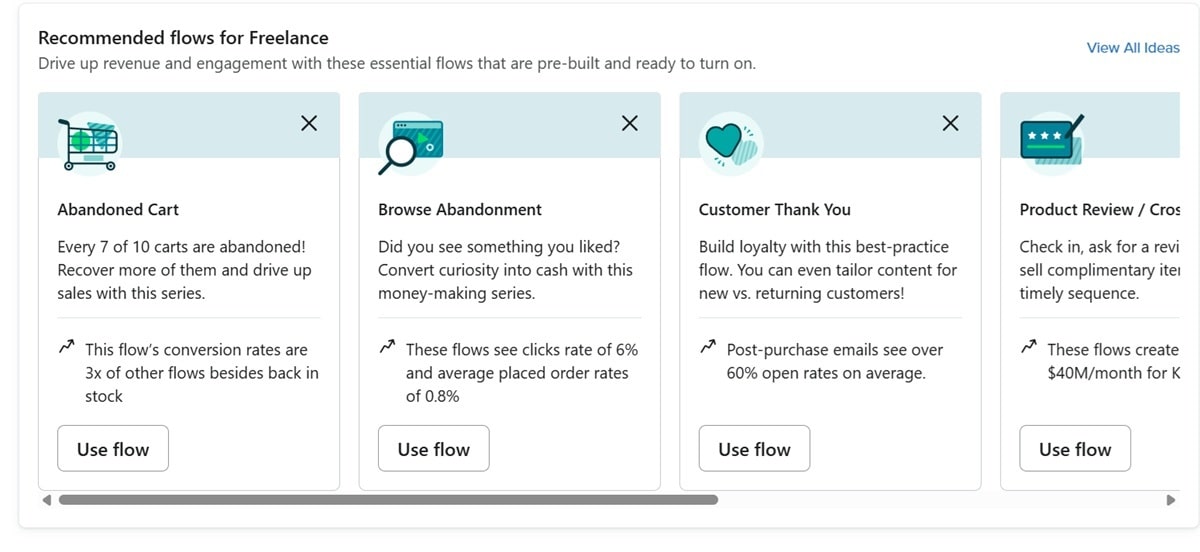Use the Abandoned Cart flow
The width and height of the screenshot is (1200, 552).
click(113, 449)
